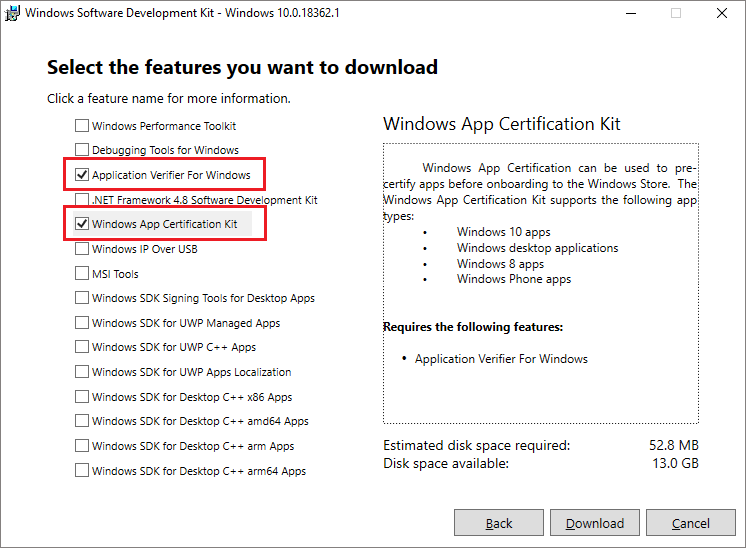Tick the .NET Framework 4.8 SDK checkbox

click(82, 199)
